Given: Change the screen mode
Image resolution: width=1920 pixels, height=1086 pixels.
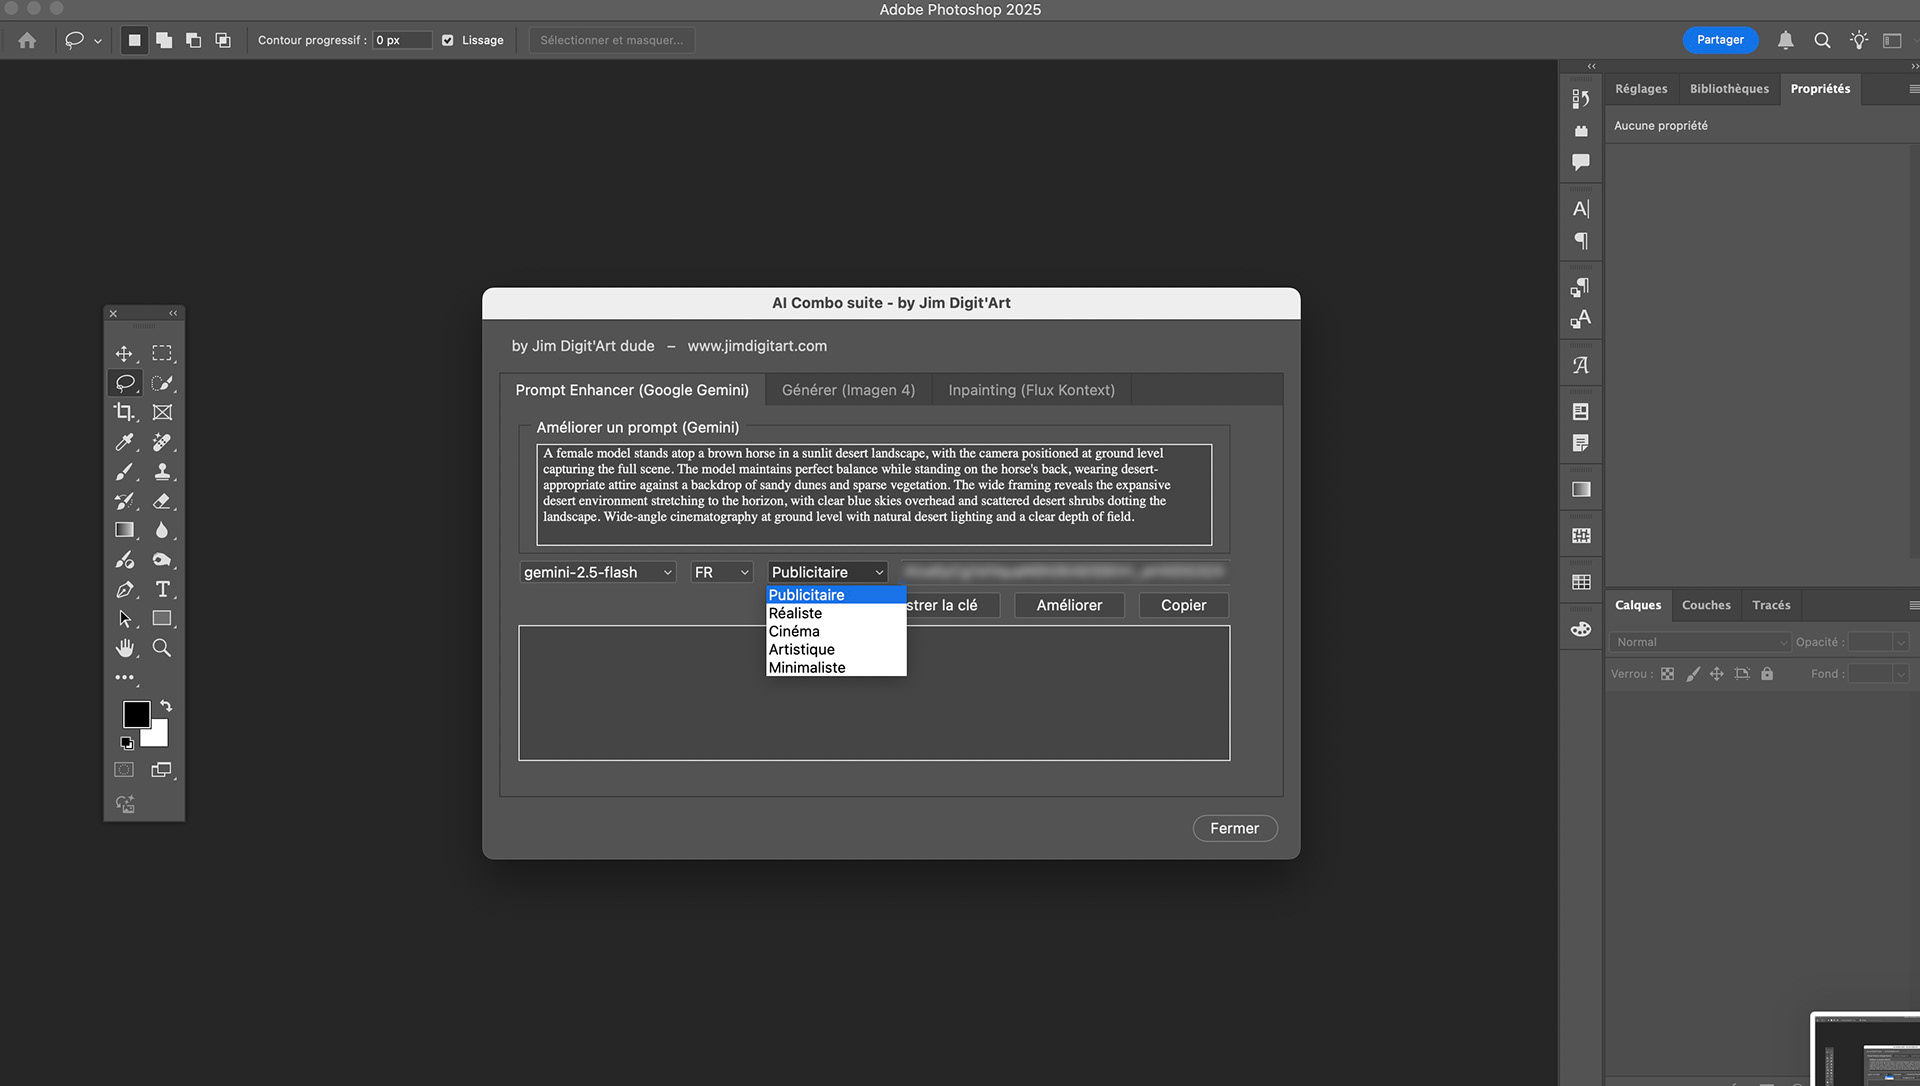Looking at the screenshot, I should 162,770.
